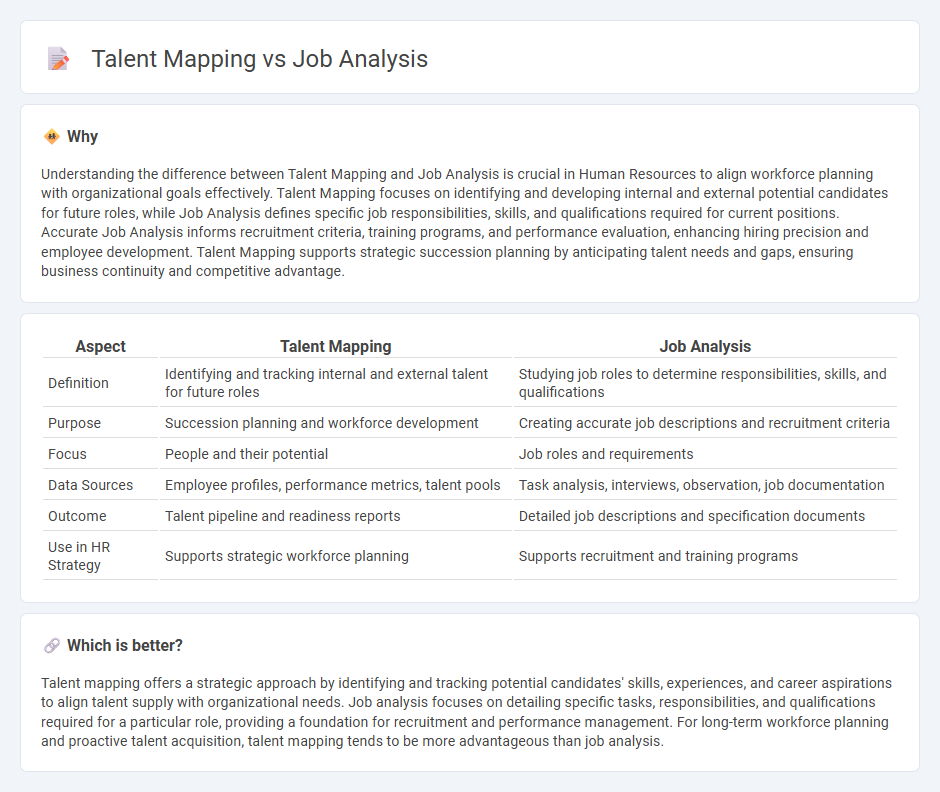Viewport: 940px width, 792px height.
Task: Click the chain link icon beside Which is better
Action: [x=52, y=646]
